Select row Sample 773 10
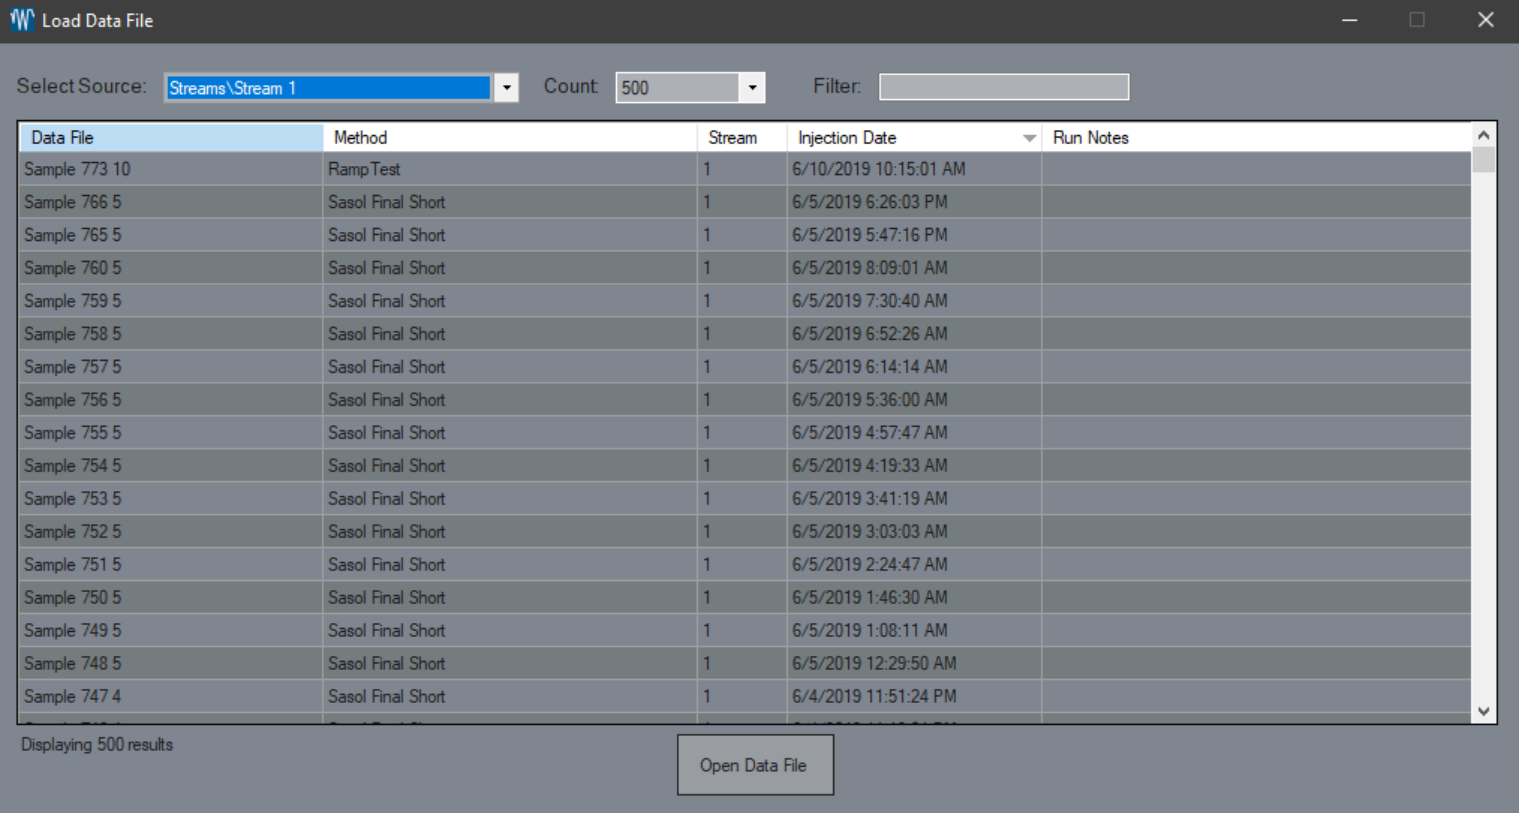 point(745,169)
